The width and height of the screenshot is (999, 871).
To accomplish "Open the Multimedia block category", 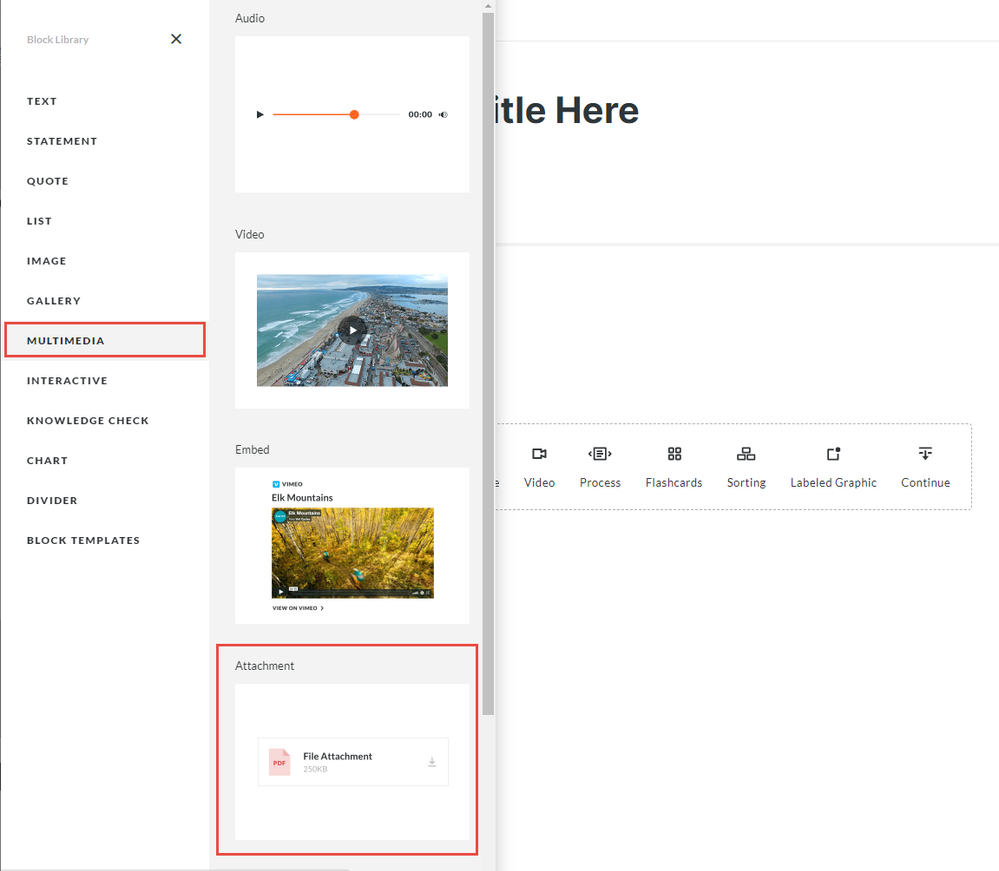I will point(66,341).
